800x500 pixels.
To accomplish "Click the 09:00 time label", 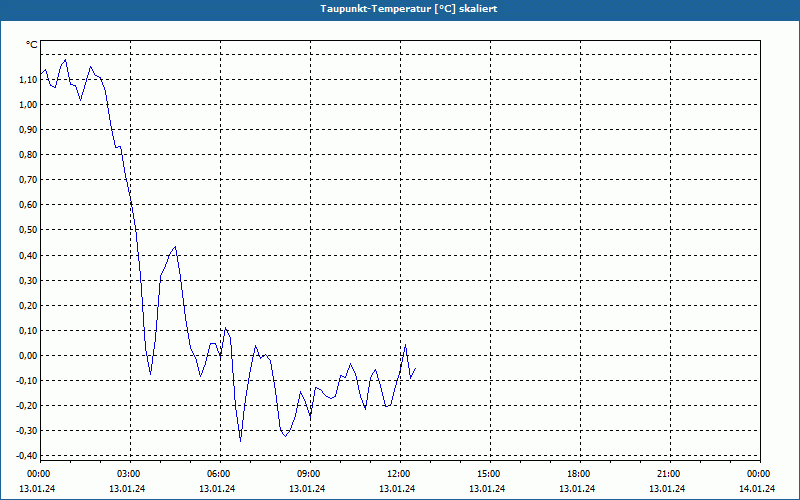I will point(310,474).
